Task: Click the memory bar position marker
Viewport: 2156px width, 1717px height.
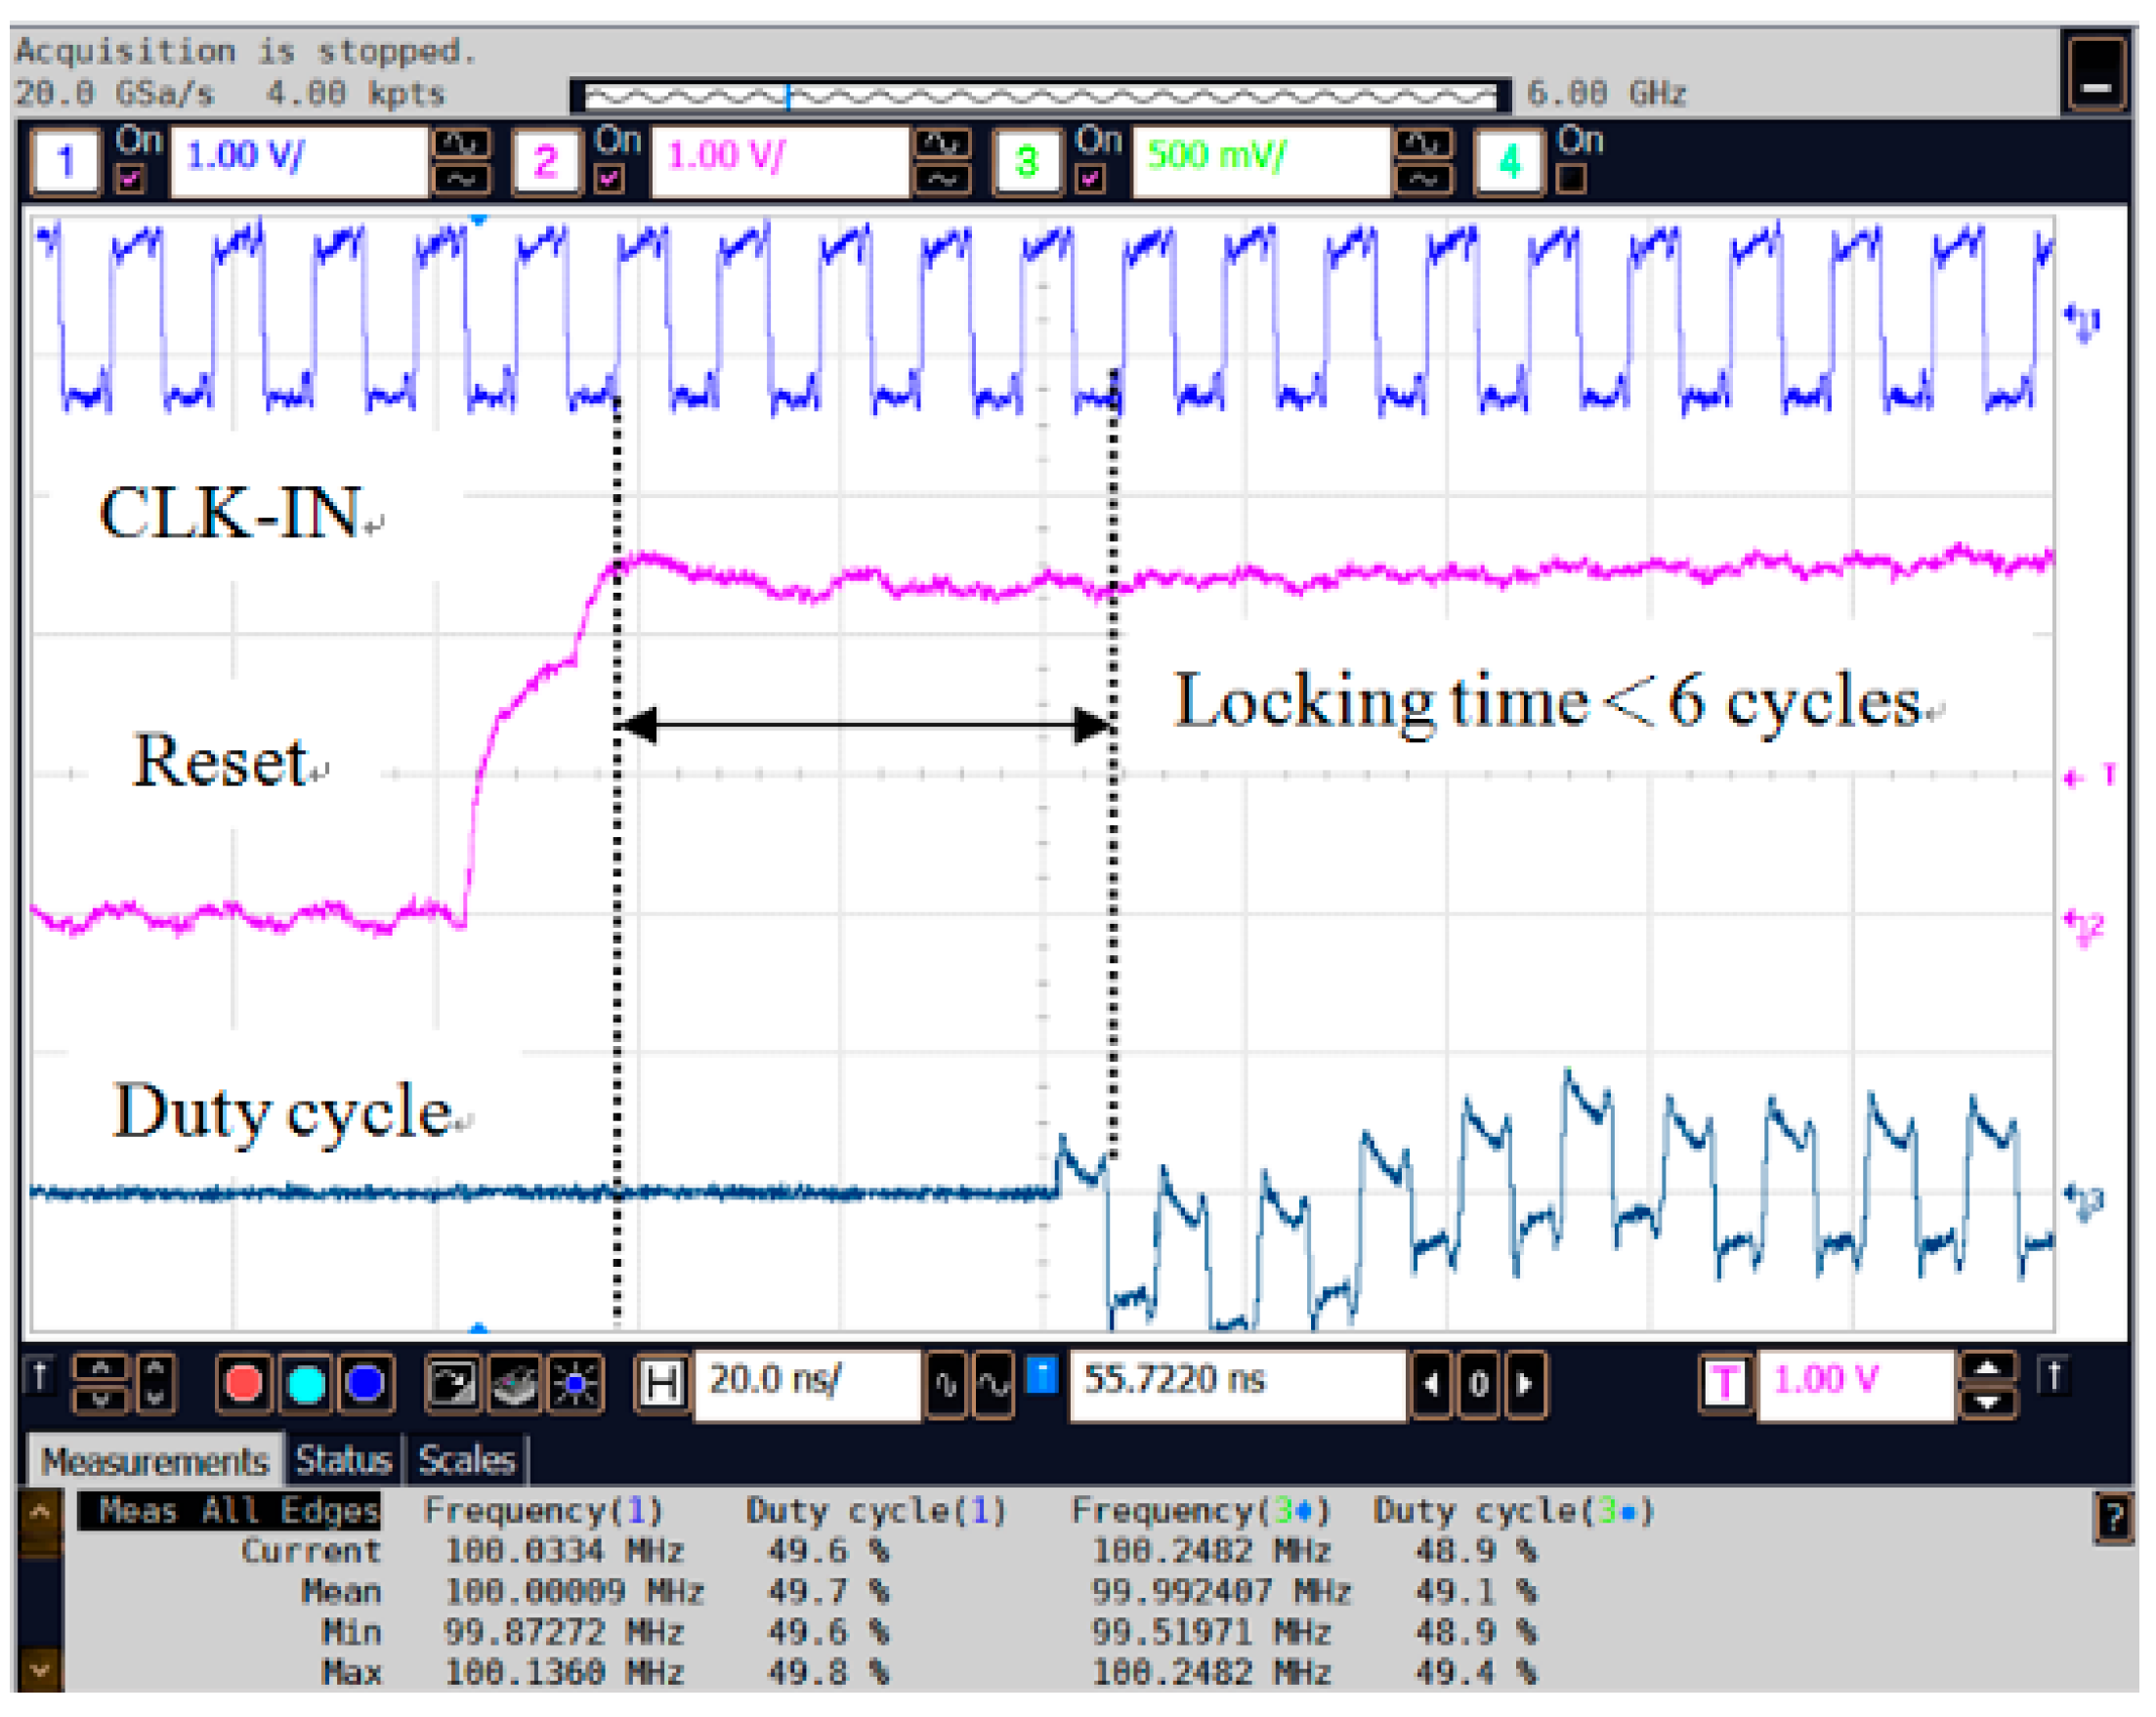Action: [x=788, y=96]
